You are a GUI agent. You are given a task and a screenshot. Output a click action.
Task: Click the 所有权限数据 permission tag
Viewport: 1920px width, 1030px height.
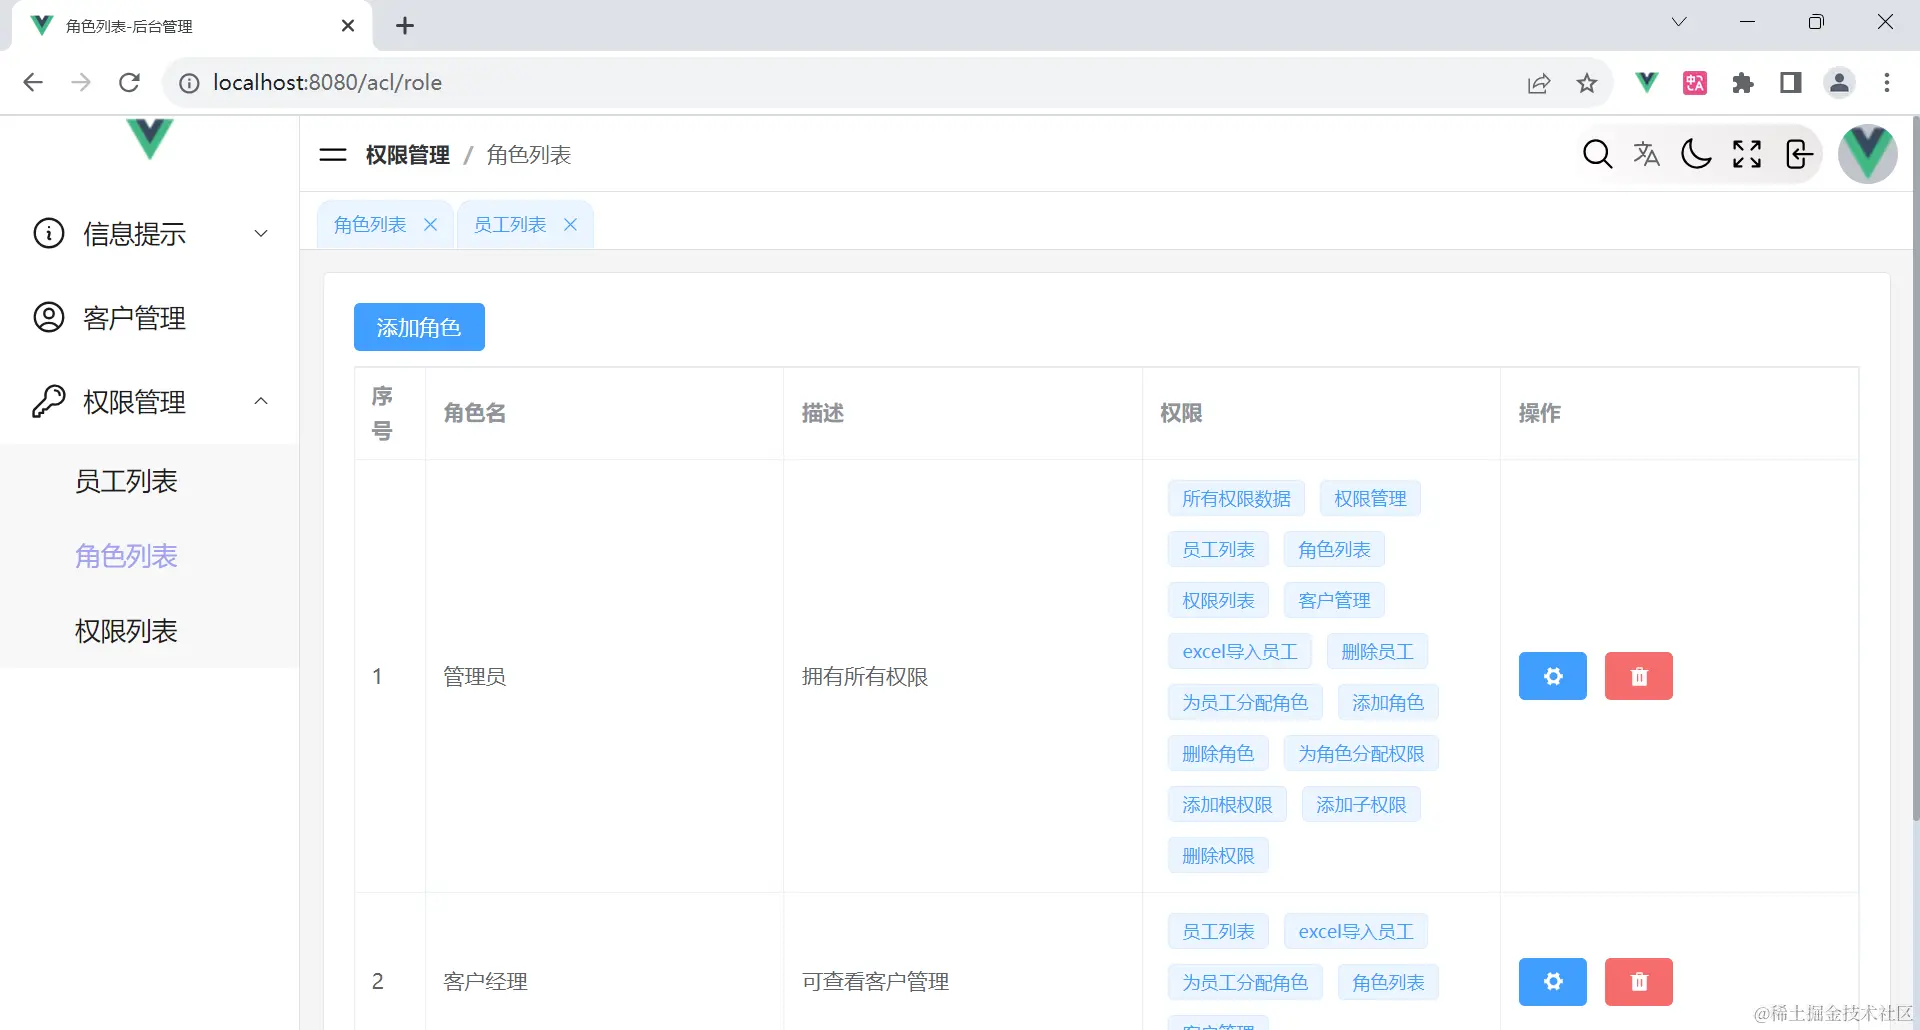(1236, 499)
